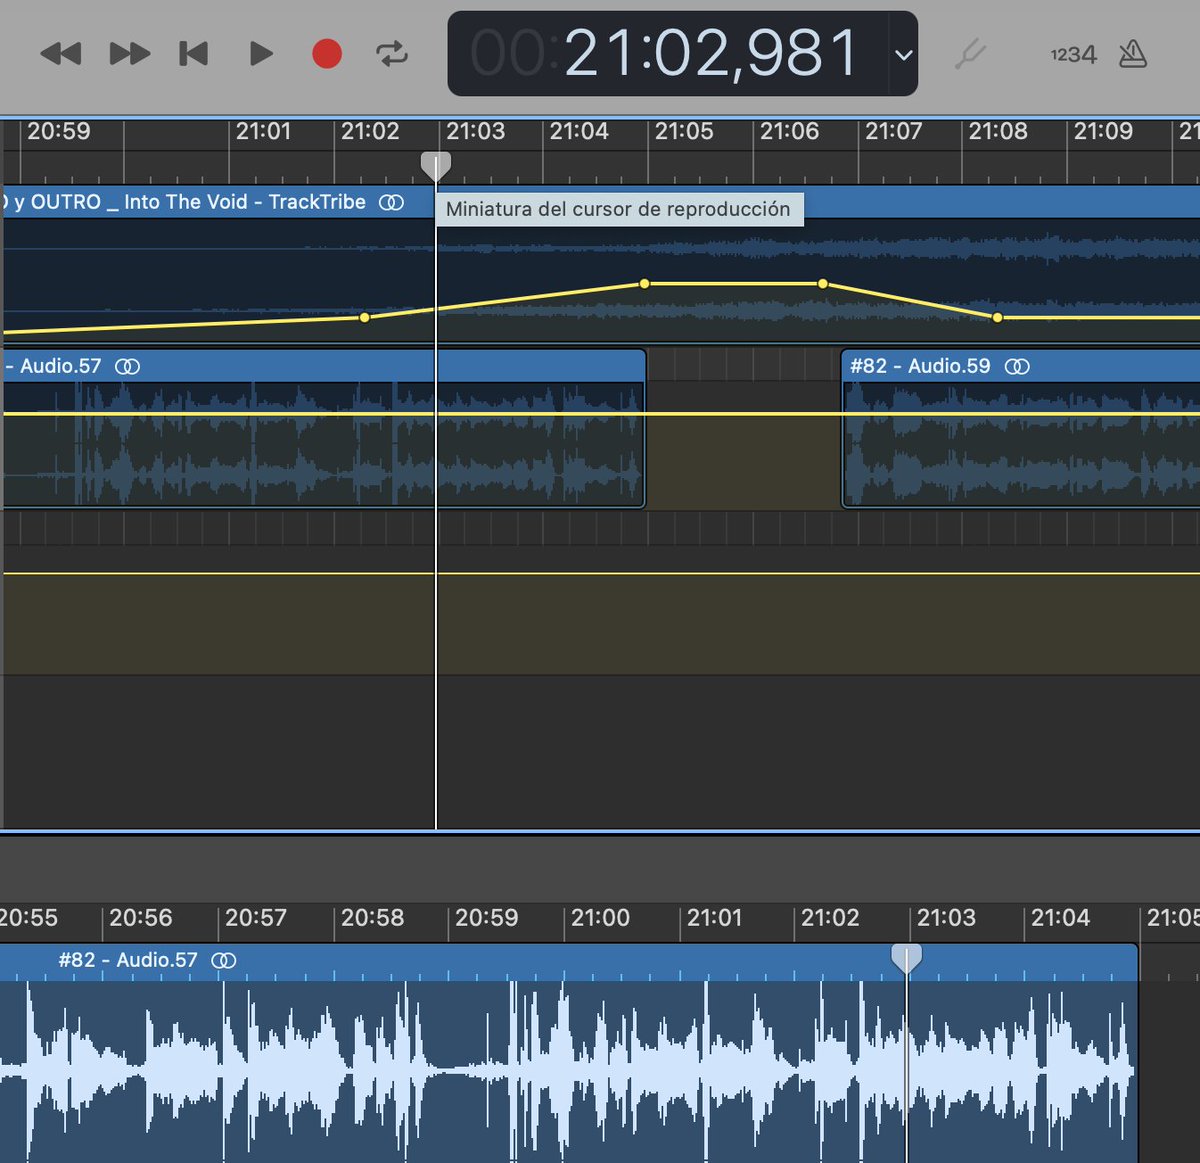Screen dimensions: 1200x1163
Task: Click the 1234 count-in icon
Action: [1071, 55]
